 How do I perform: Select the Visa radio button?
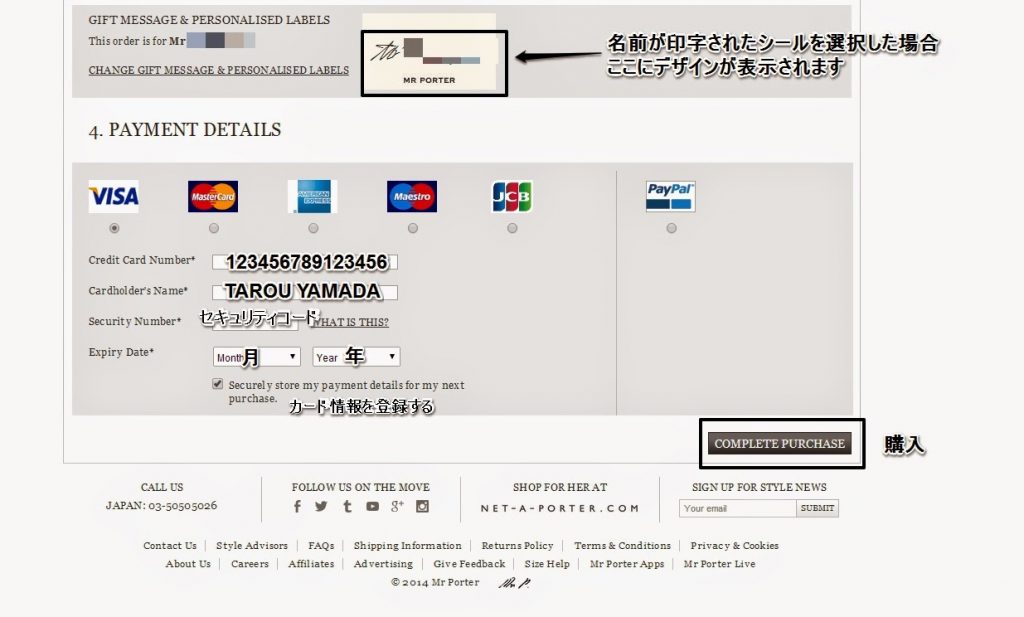pyautogui.click(x=114, y=228)
